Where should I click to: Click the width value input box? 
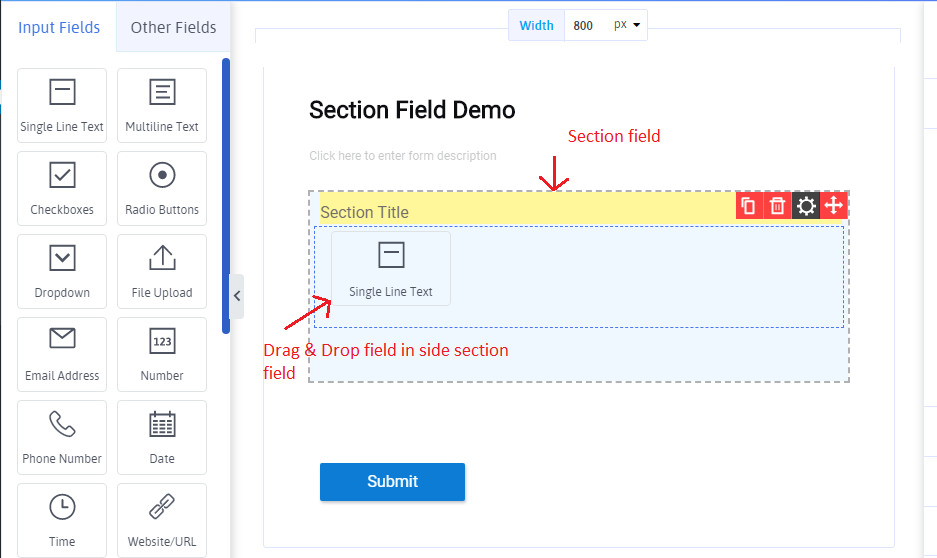(x=586, y=25)
